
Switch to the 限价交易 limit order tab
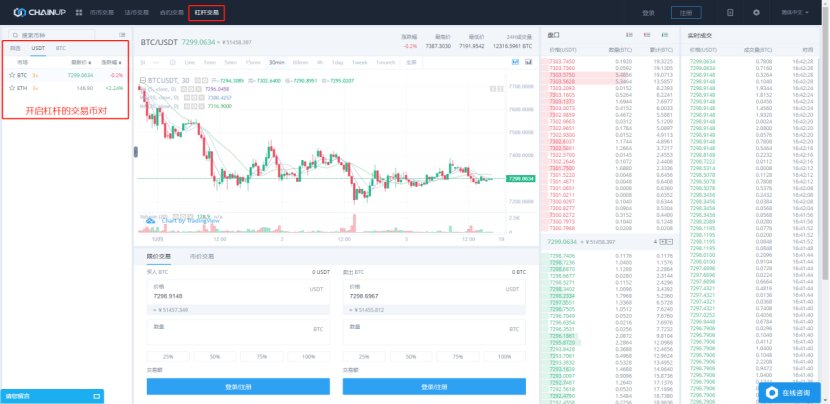(158, 256)
